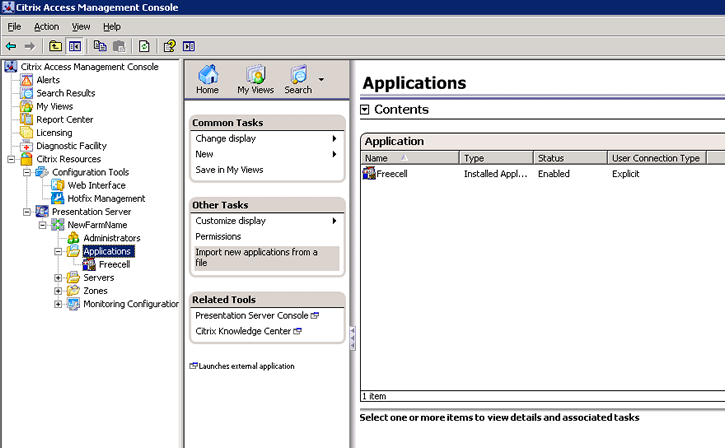725x448 pixels.
Task: Click the Copy toolbar icon
Action: pos(100,46)
